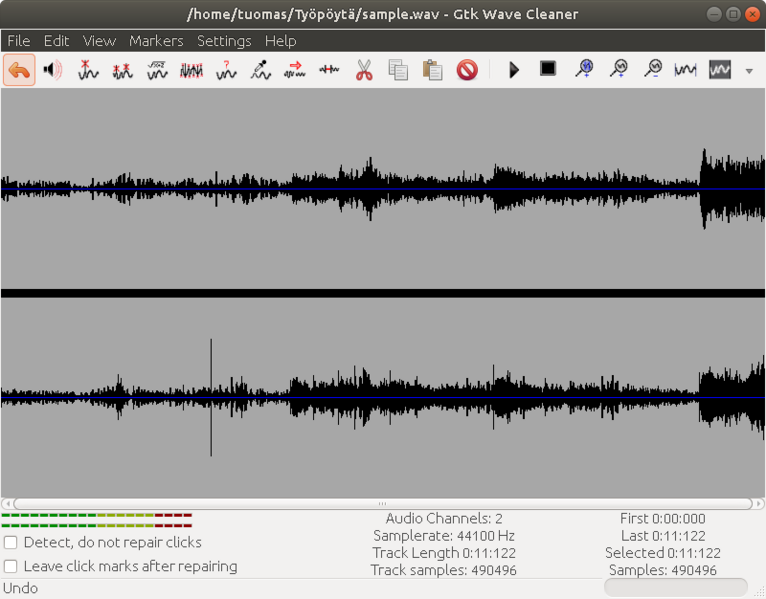The width and height of the screenshot is (766, 599).
Task: Click the copy documents icon
Action: [398, 70]
